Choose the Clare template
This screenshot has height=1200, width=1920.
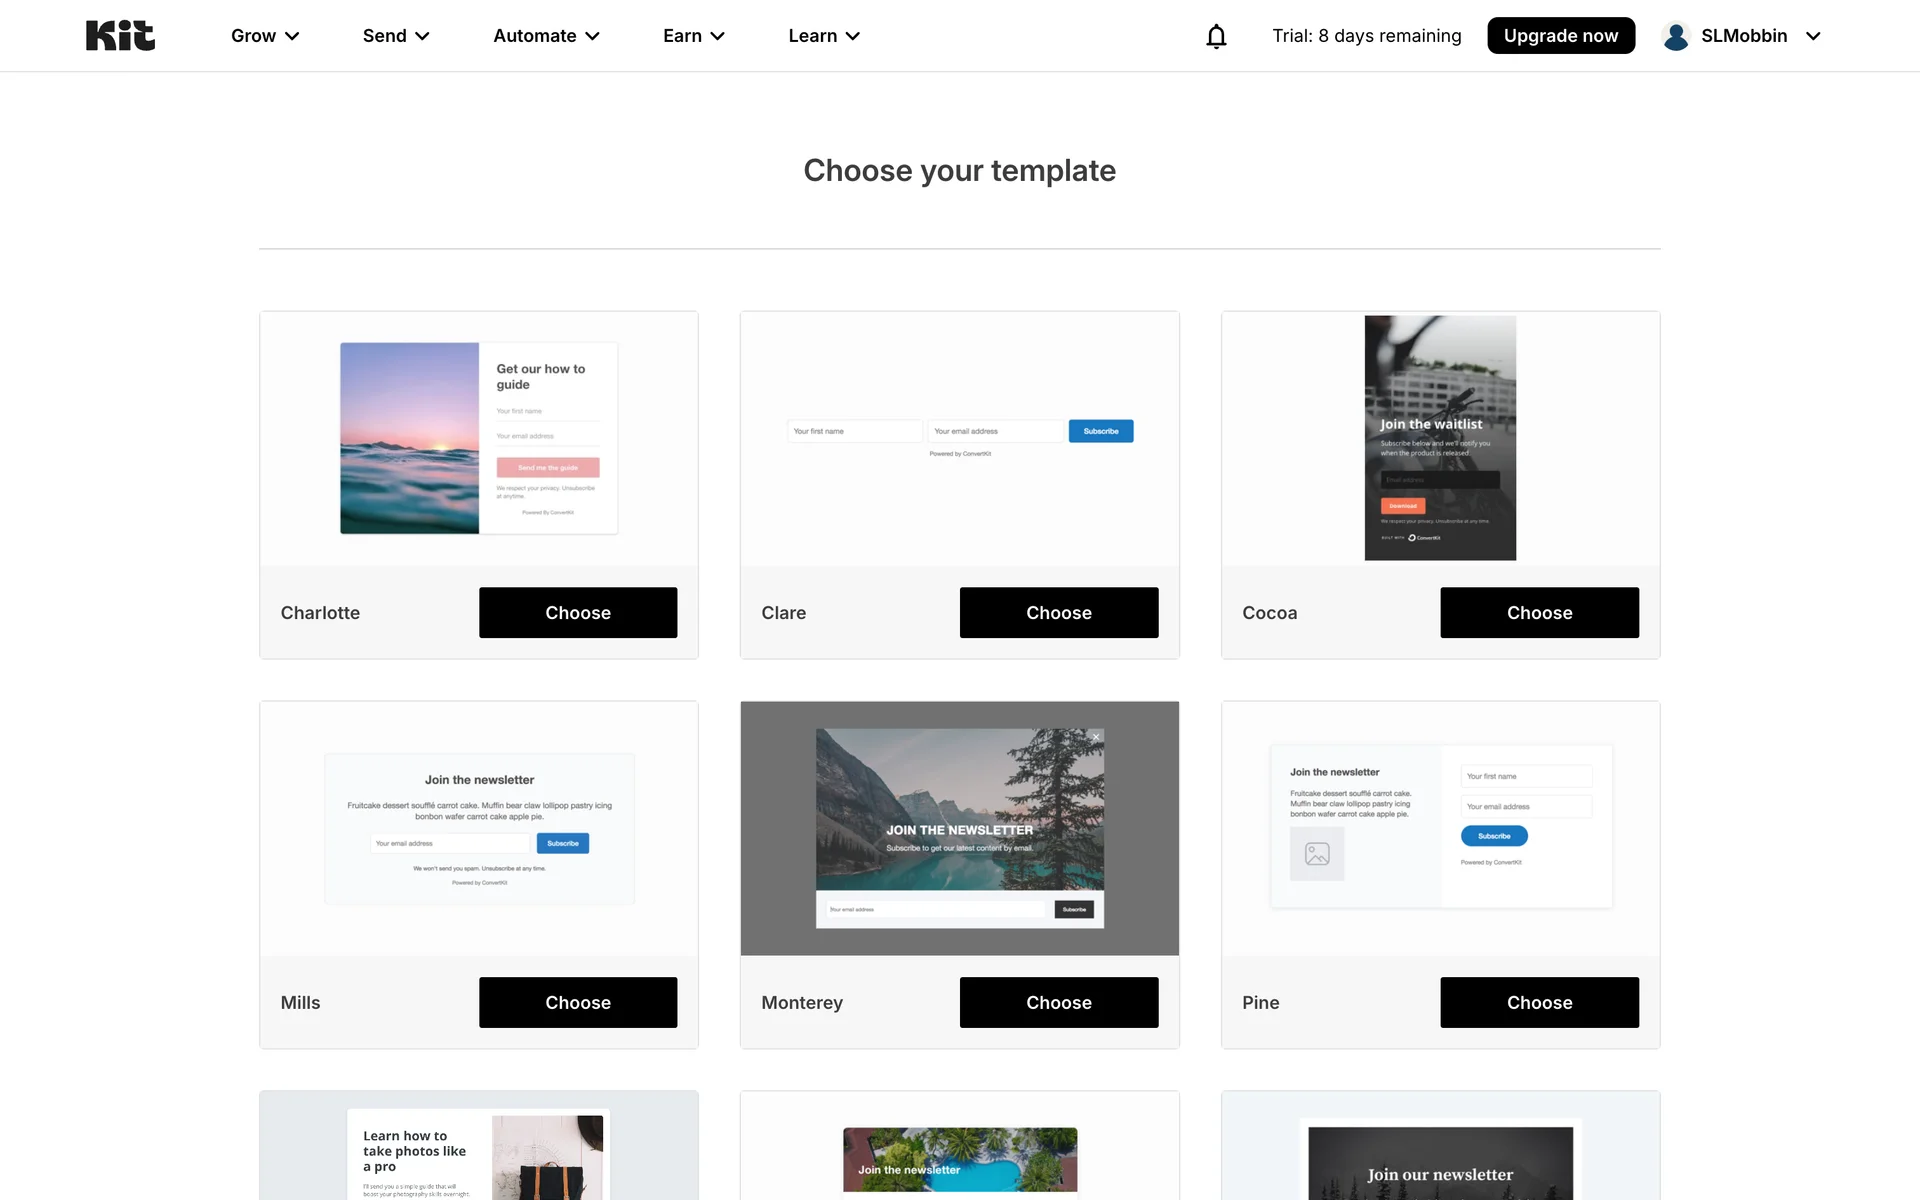[x=1058, y=612]
